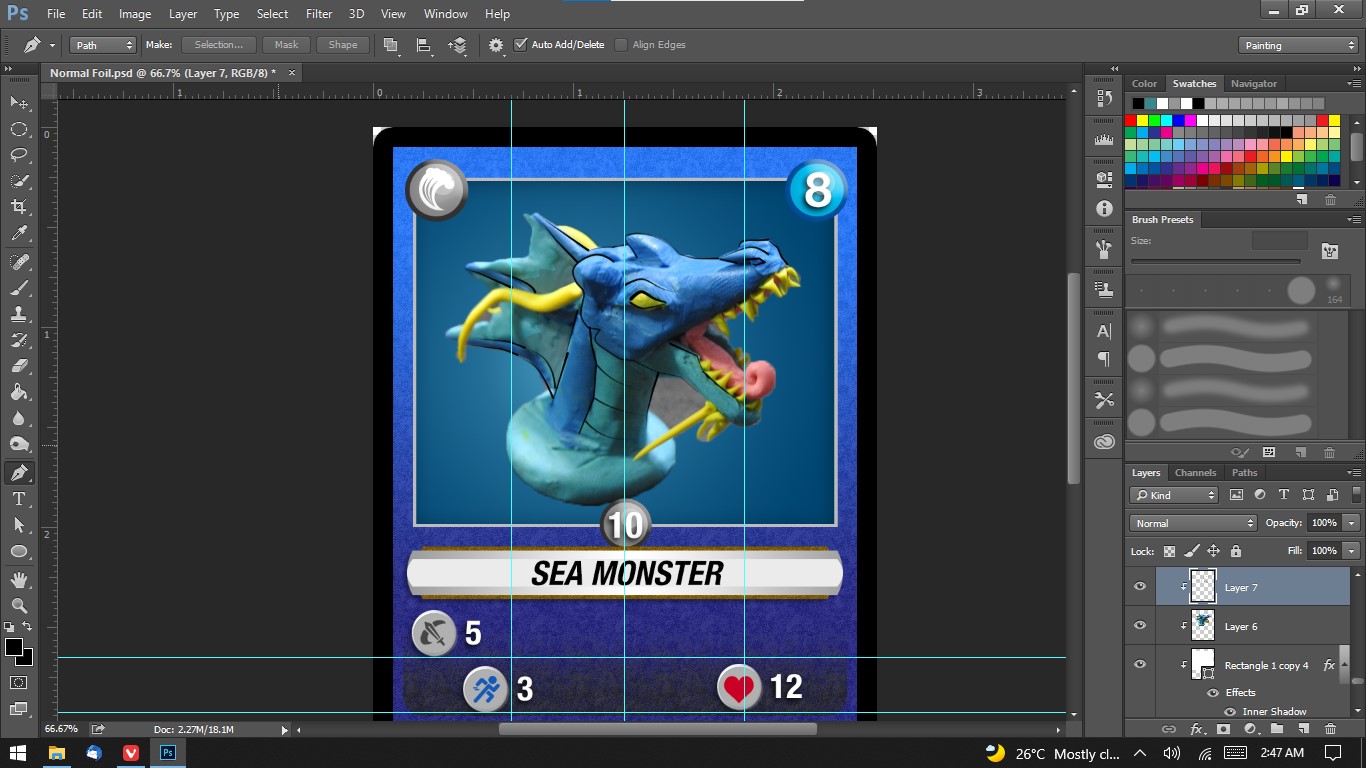Open the Pen tool preset picker arrow
The width and height of the screenshot is (1366, 768).
point(52,45)
